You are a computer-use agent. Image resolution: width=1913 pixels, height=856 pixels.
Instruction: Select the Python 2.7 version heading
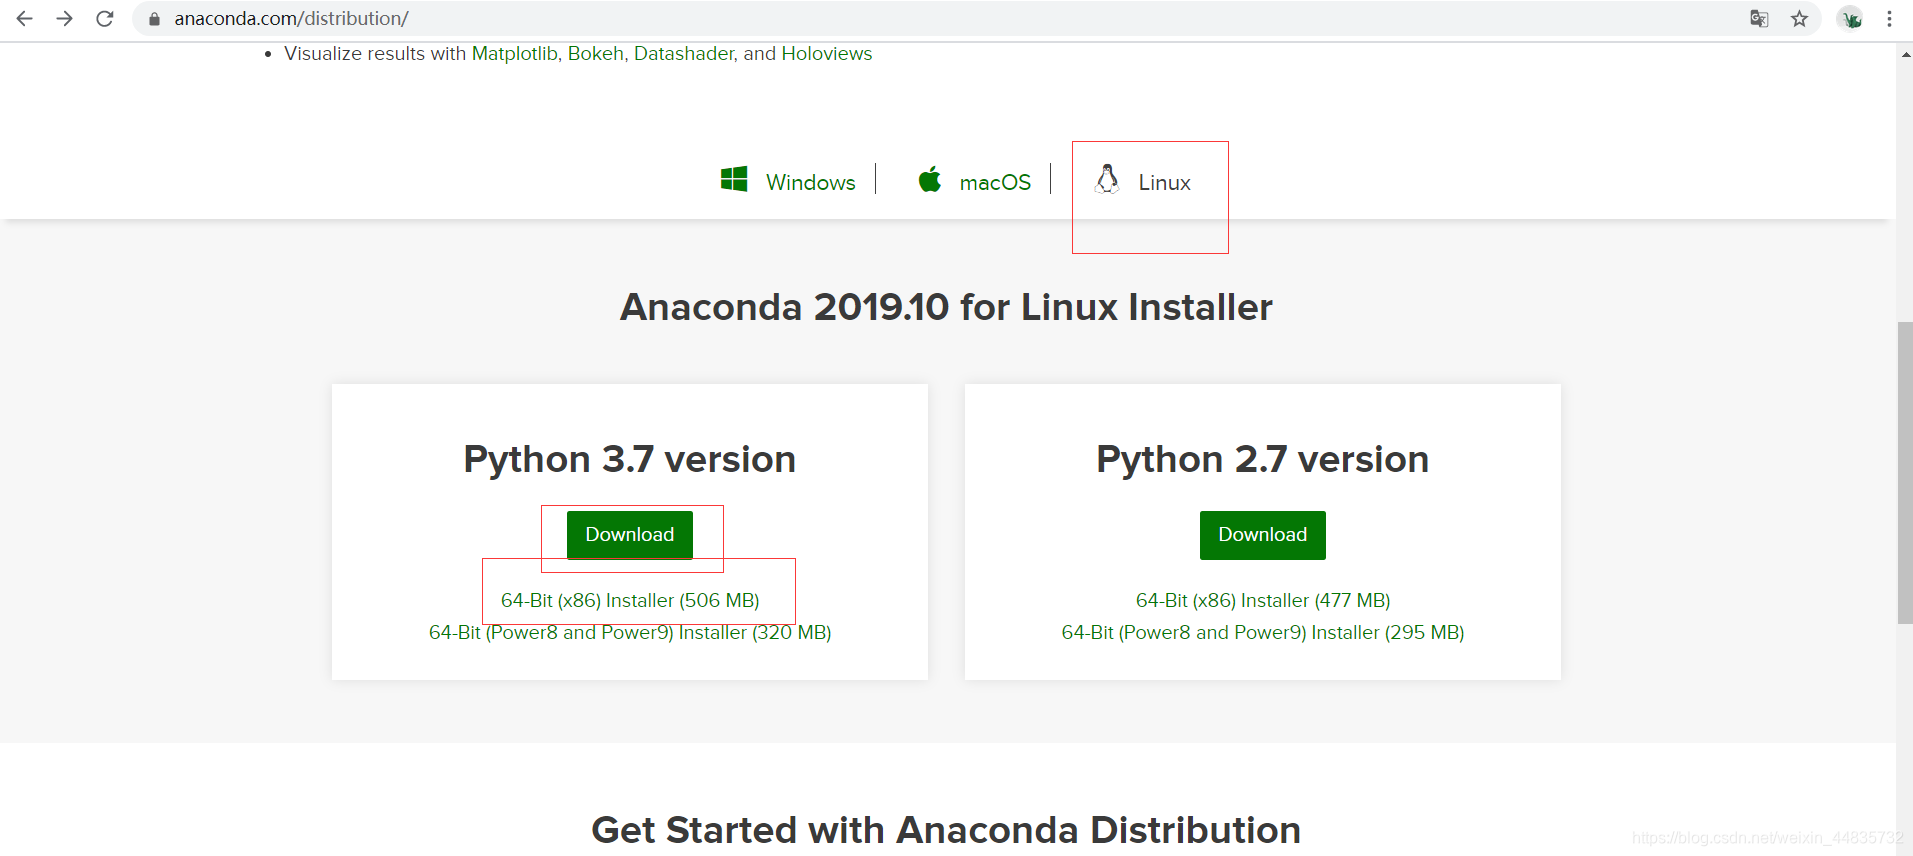click(x=1263, y=459)
